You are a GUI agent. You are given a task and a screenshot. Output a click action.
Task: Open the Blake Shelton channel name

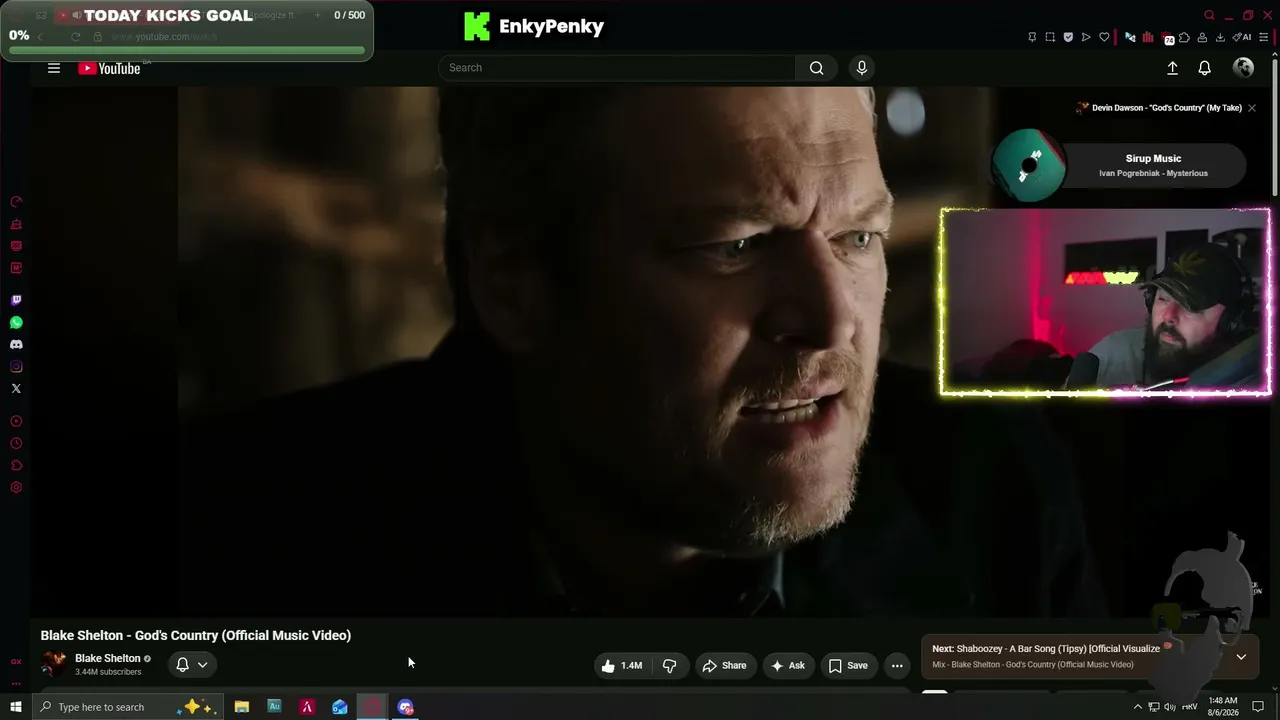(x=108, y=658)
